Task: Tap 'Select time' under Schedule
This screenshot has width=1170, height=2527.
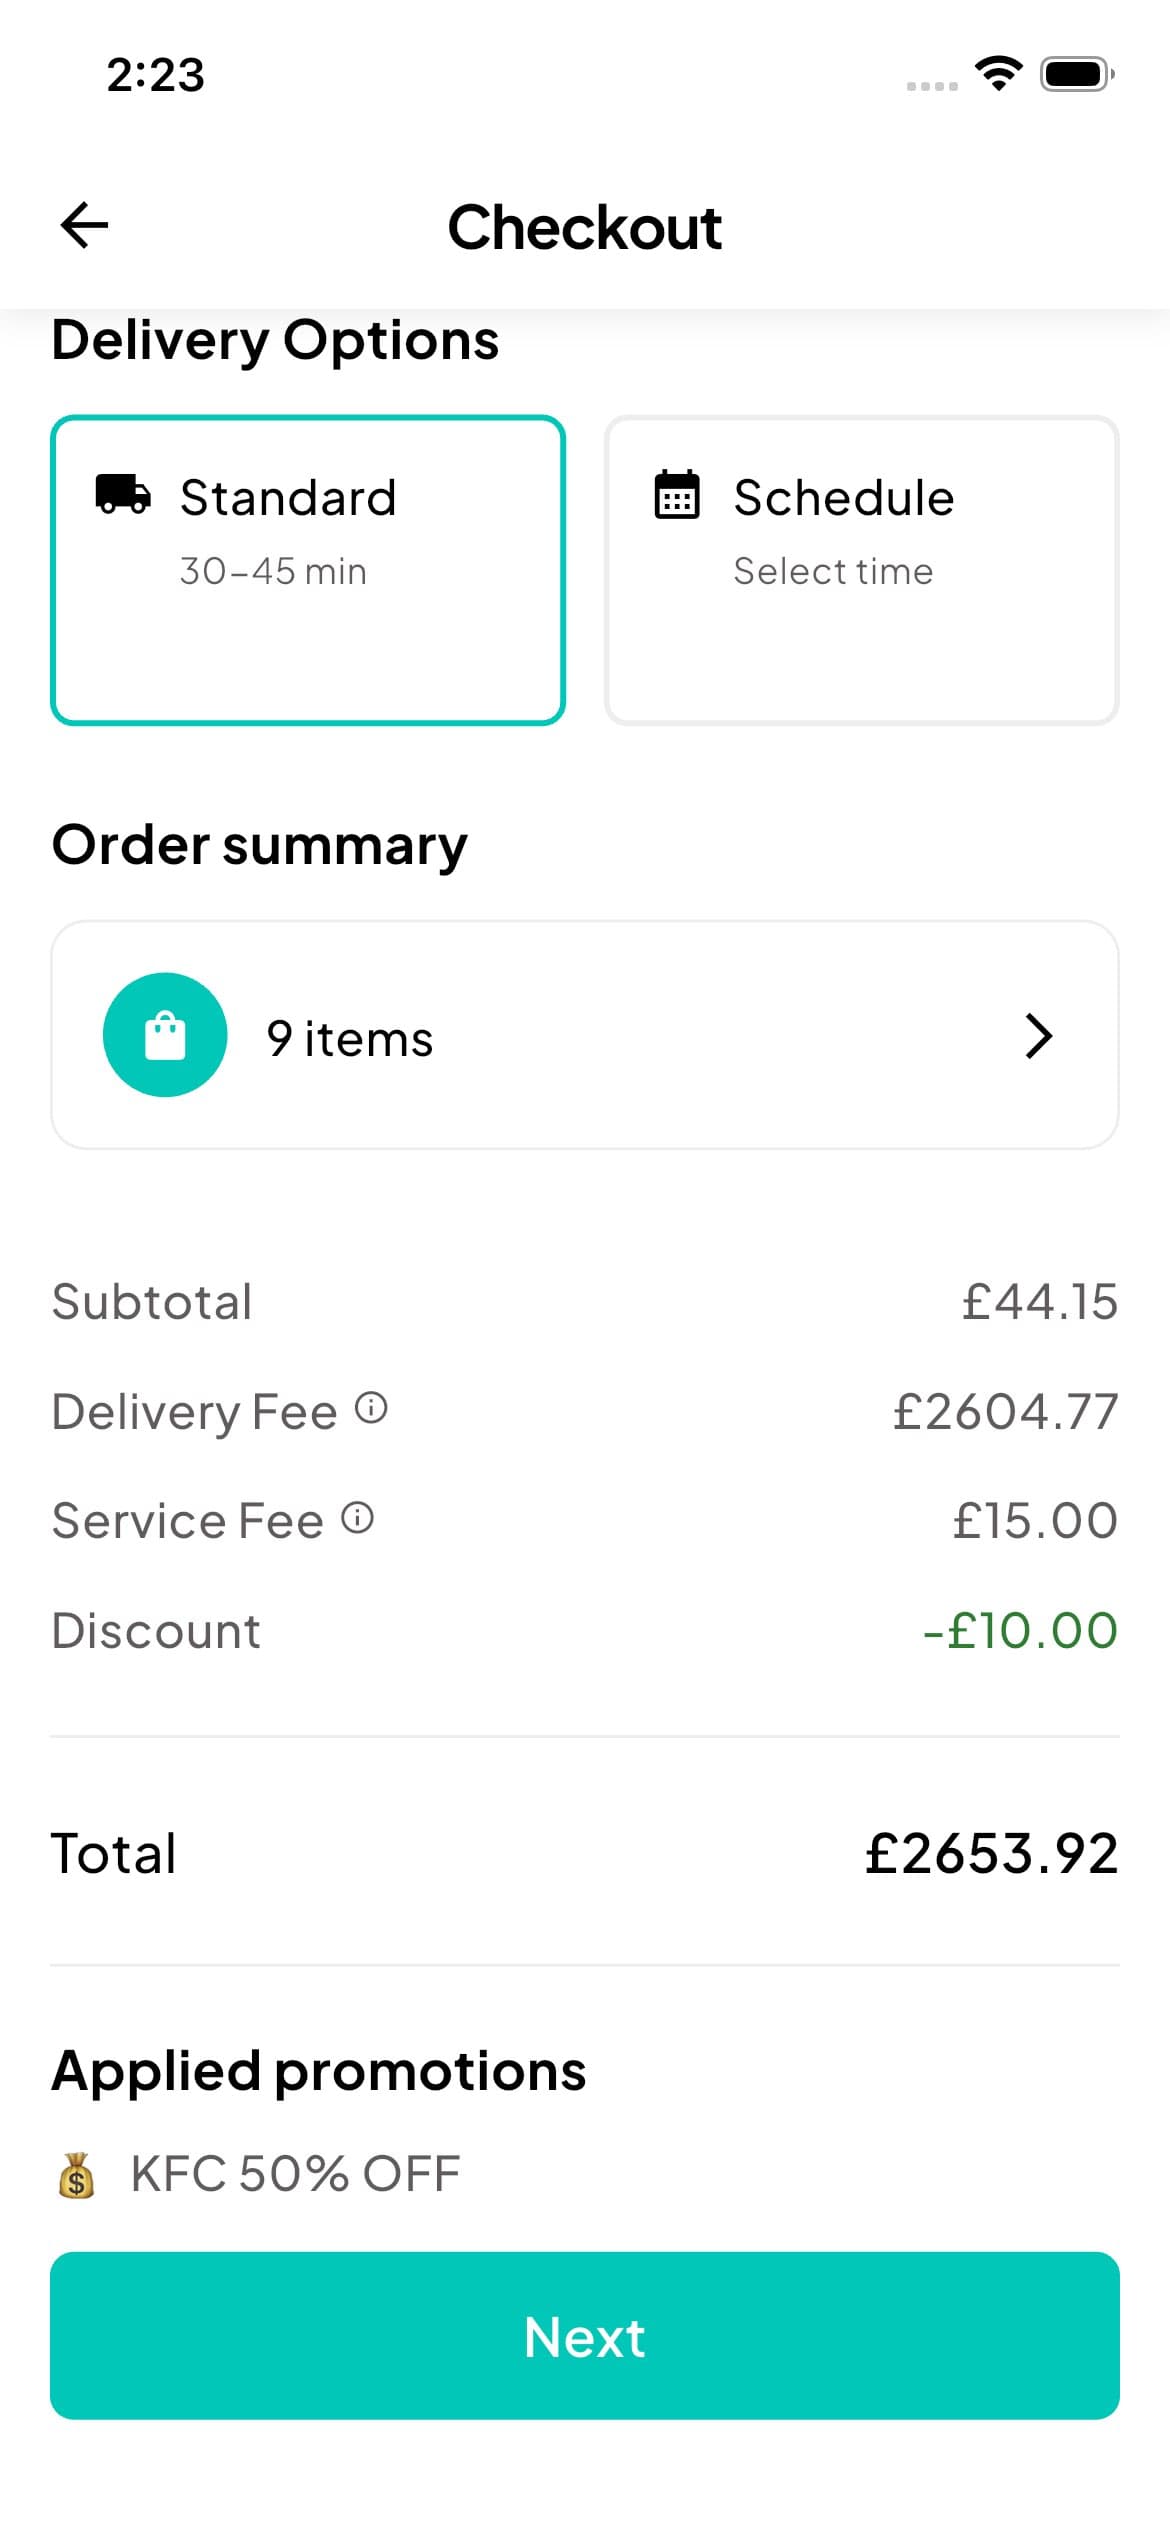Action: point(833,572)
